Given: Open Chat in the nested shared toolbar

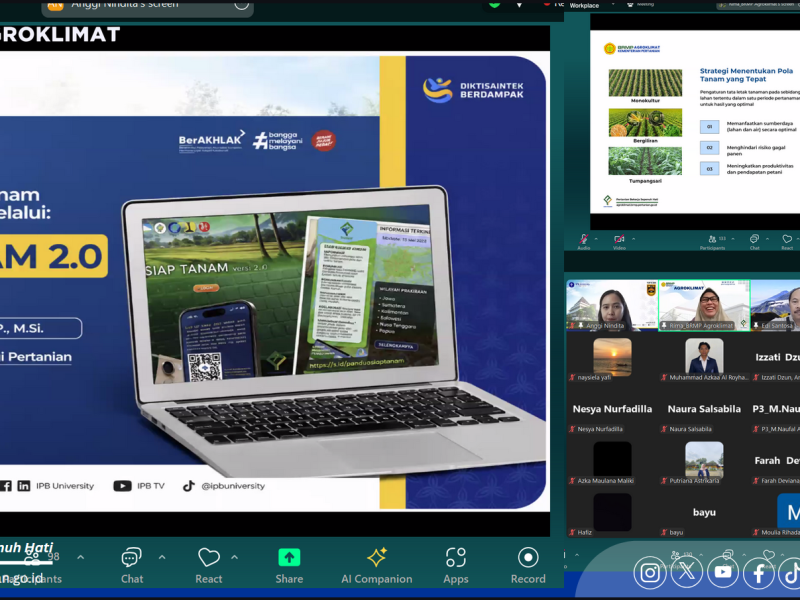Looking at the screenshot, I should (754, 242).
